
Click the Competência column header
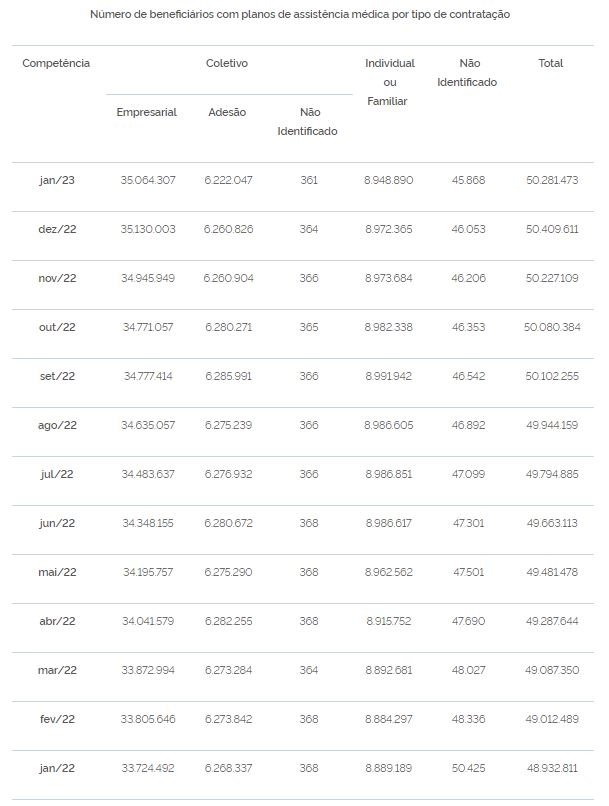point(56,63)
